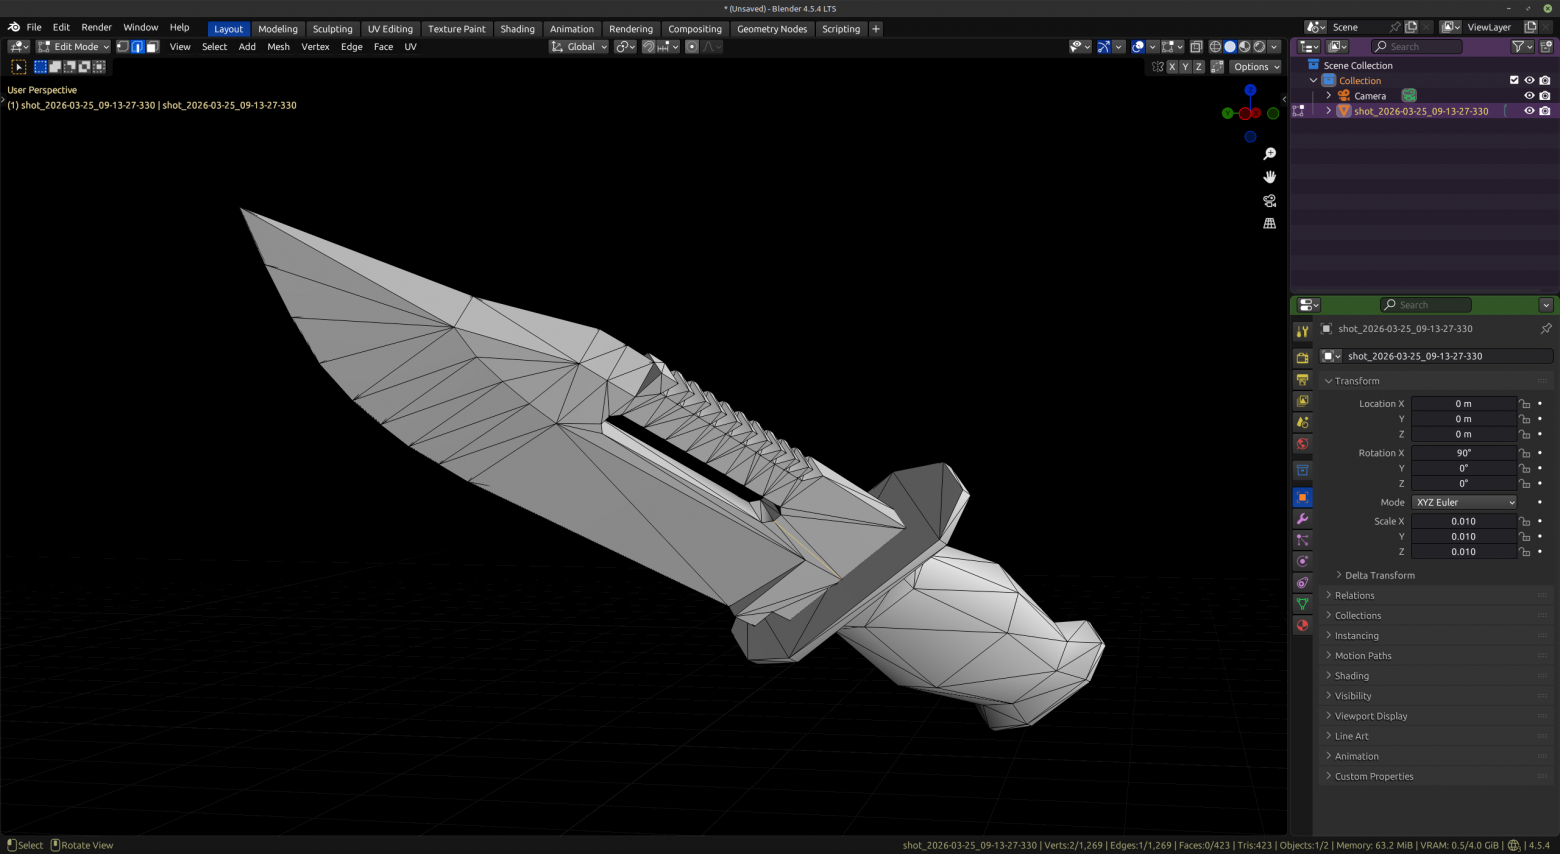Open the Particles properties tab
This screenshot has width=1560, height=854.
pos(1302,540)
